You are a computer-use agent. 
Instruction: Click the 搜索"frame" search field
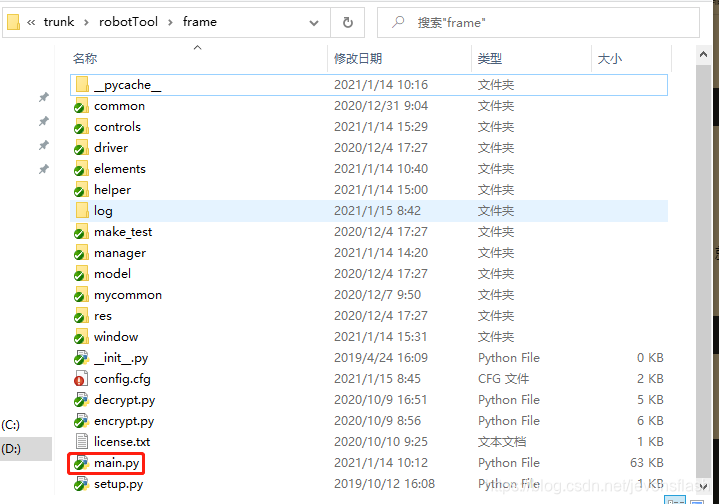click(x=538, y=22)
